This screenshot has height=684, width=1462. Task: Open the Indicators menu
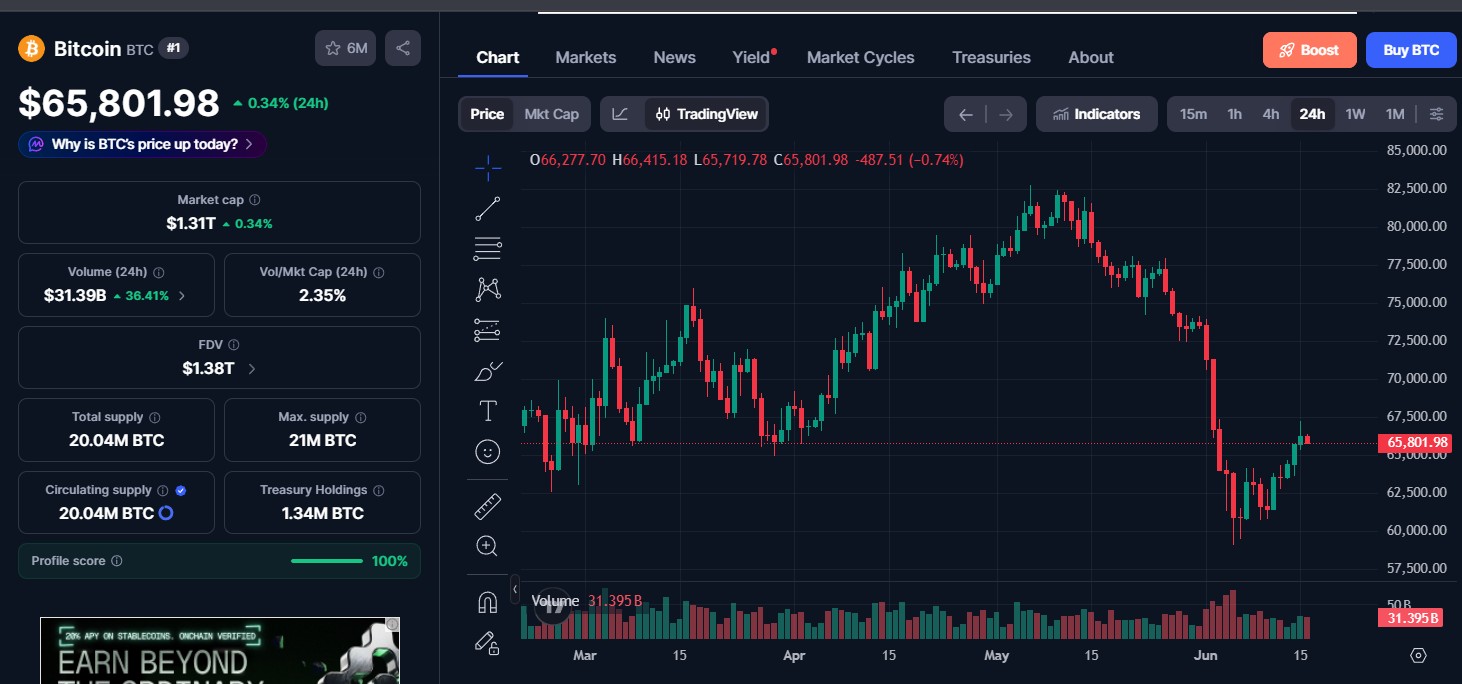(1096, 114)
